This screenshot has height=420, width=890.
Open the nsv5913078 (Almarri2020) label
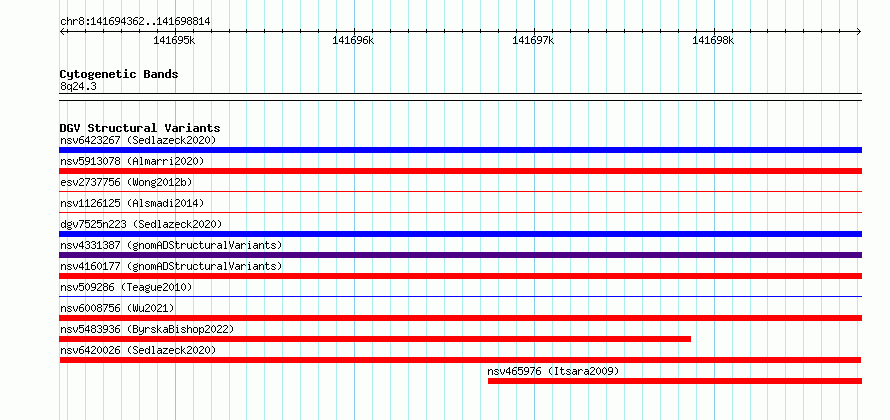132,161
